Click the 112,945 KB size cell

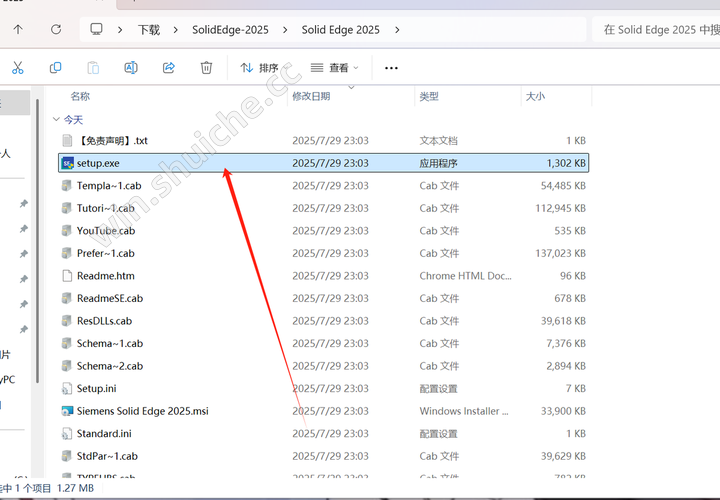coord(560,208)
